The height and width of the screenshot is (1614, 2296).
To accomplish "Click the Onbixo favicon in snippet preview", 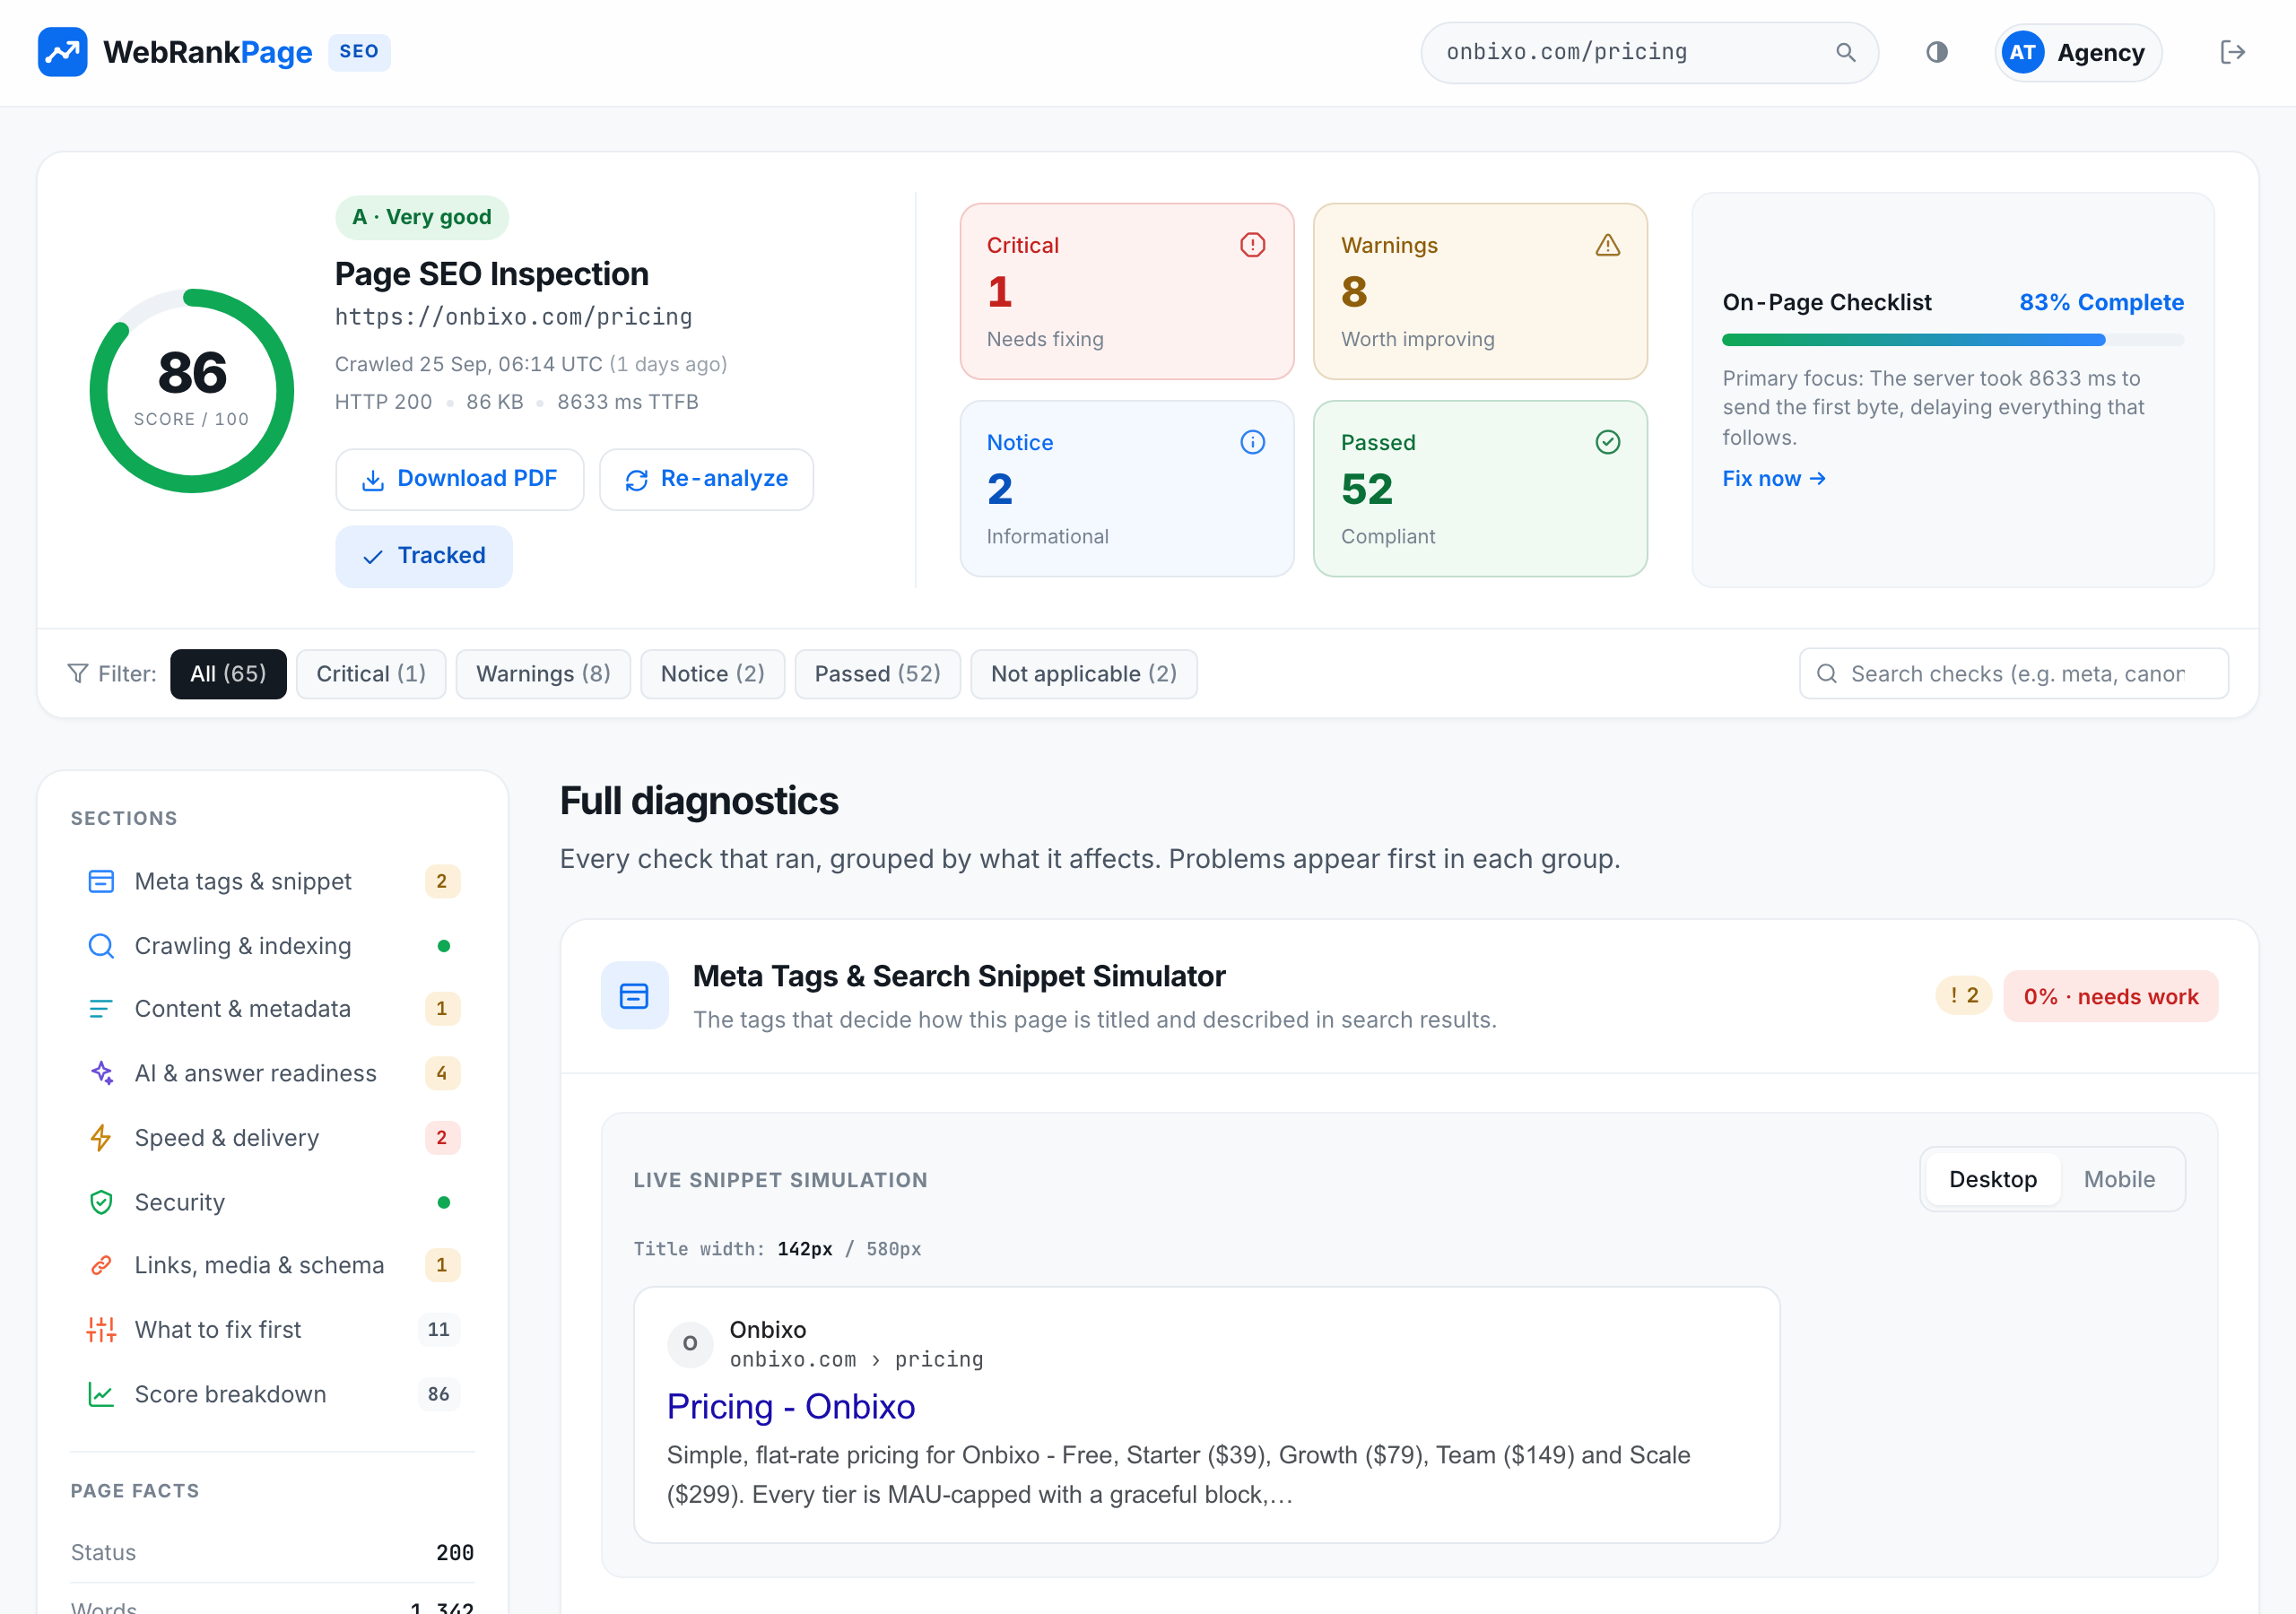I will tap(690, 1344).
